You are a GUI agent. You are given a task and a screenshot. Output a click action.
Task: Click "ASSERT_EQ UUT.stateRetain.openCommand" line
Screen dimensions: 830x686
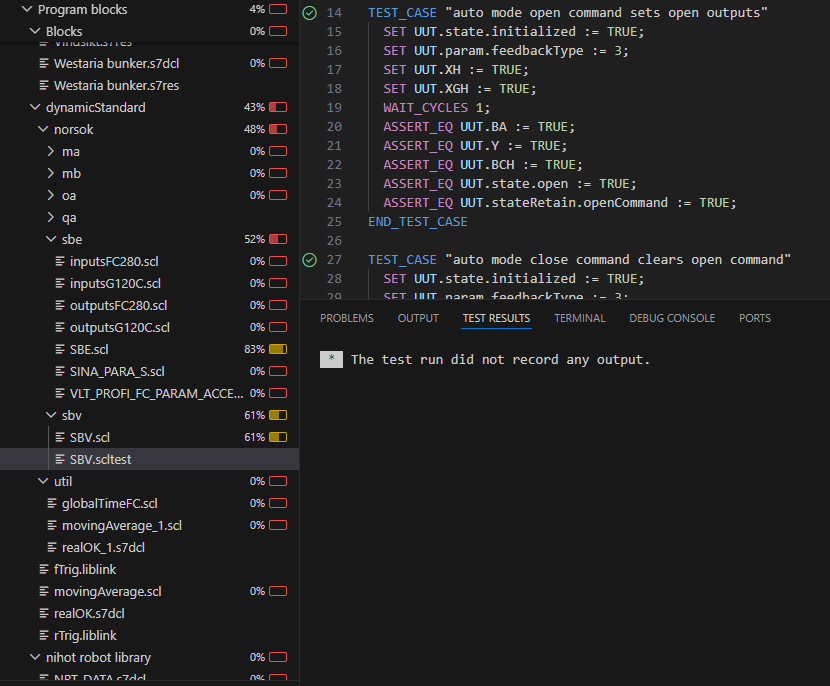pyautogui.click(x=560, y=203)
